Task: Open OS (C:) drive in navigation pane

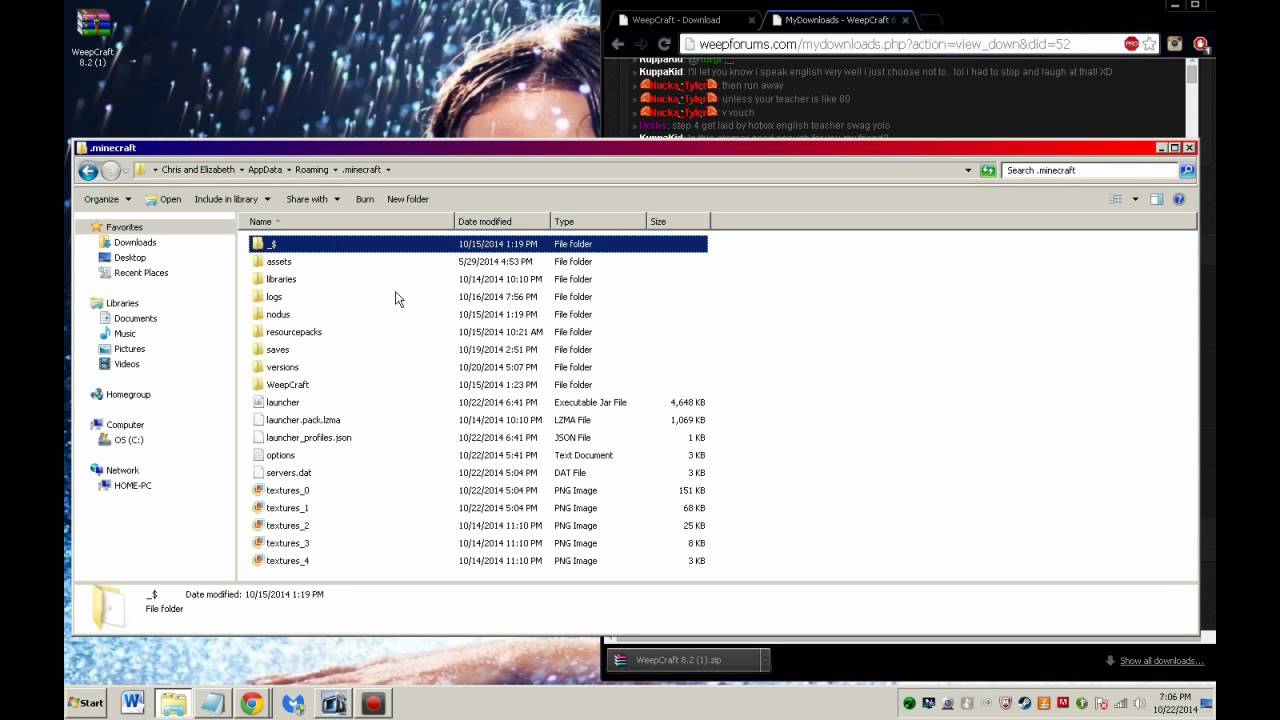Action: click(128, 440)
